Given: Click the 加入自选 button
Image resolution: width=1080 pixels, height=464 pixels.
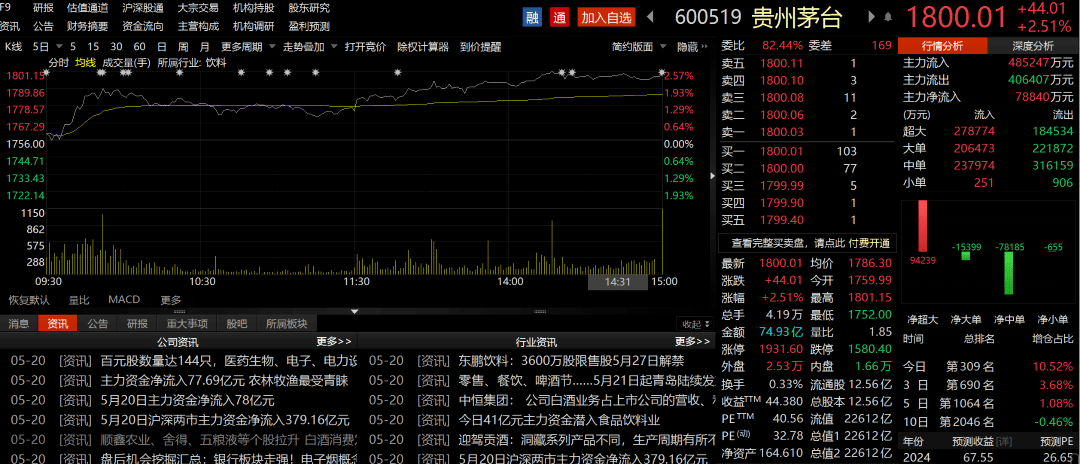Looking at the screenshot, I should click(x=606, y=17).
